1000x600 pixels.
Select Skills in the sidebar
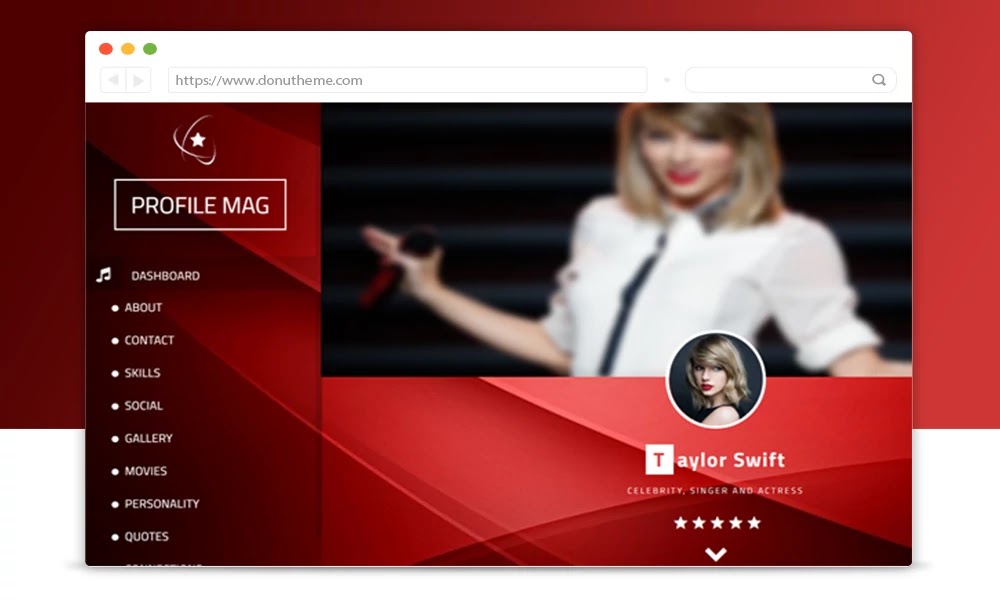click(x=142, y=372)
